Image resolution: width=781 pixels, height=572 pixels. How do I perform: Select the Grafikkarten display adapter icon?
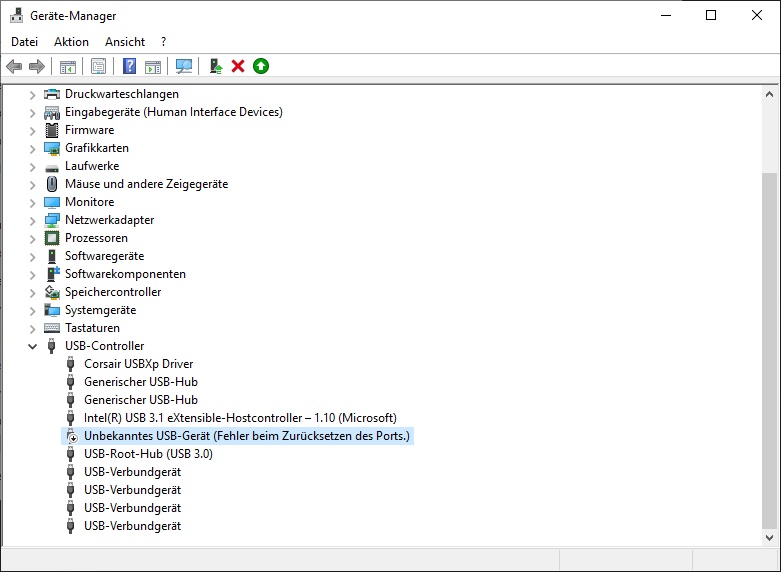tap(52, 148)
